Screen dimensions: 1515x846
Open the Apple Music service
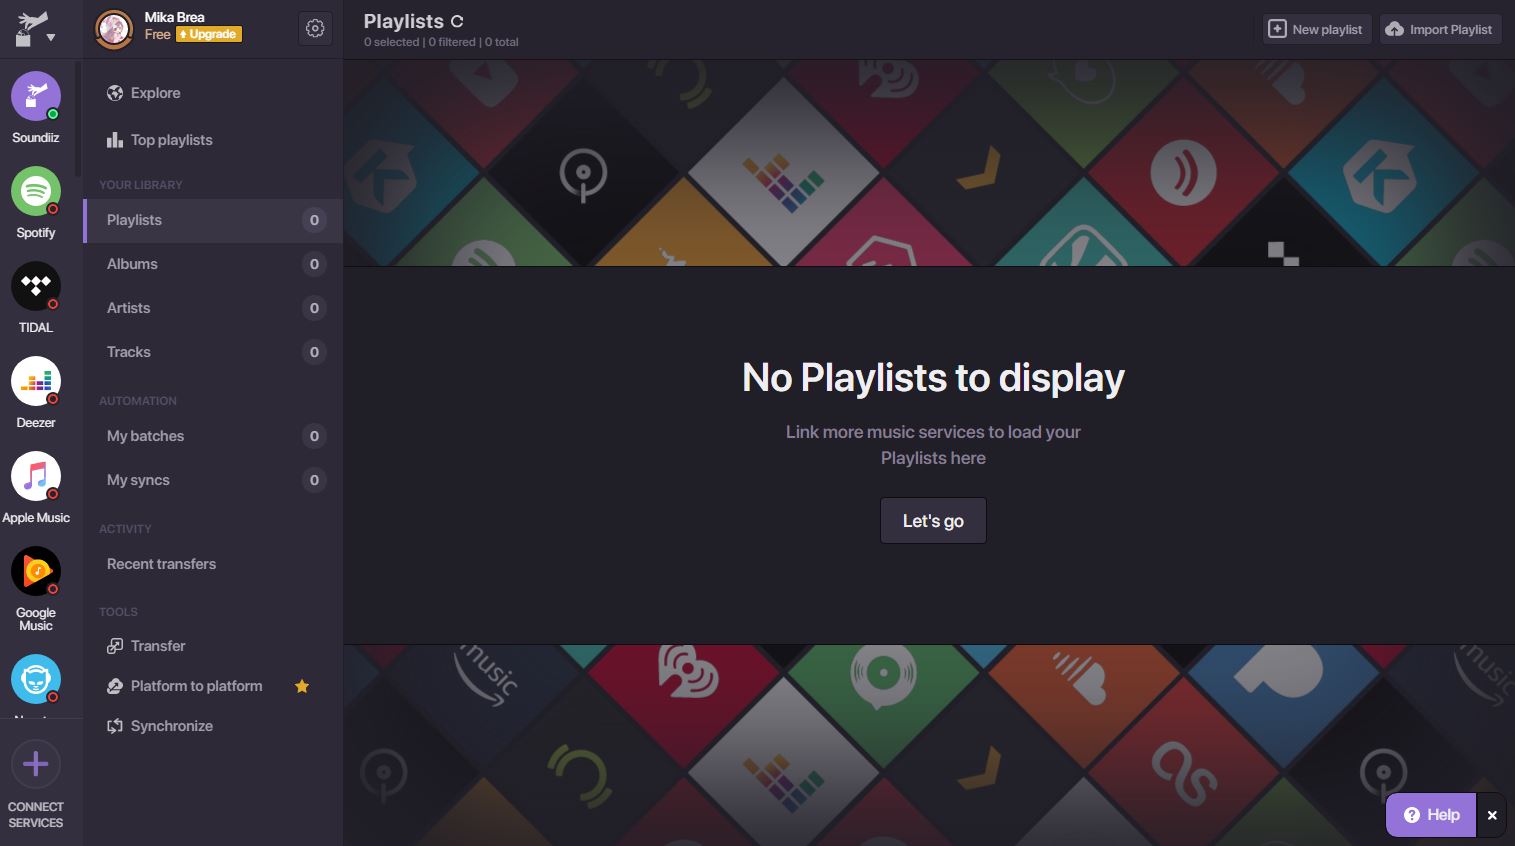[36, 476]
